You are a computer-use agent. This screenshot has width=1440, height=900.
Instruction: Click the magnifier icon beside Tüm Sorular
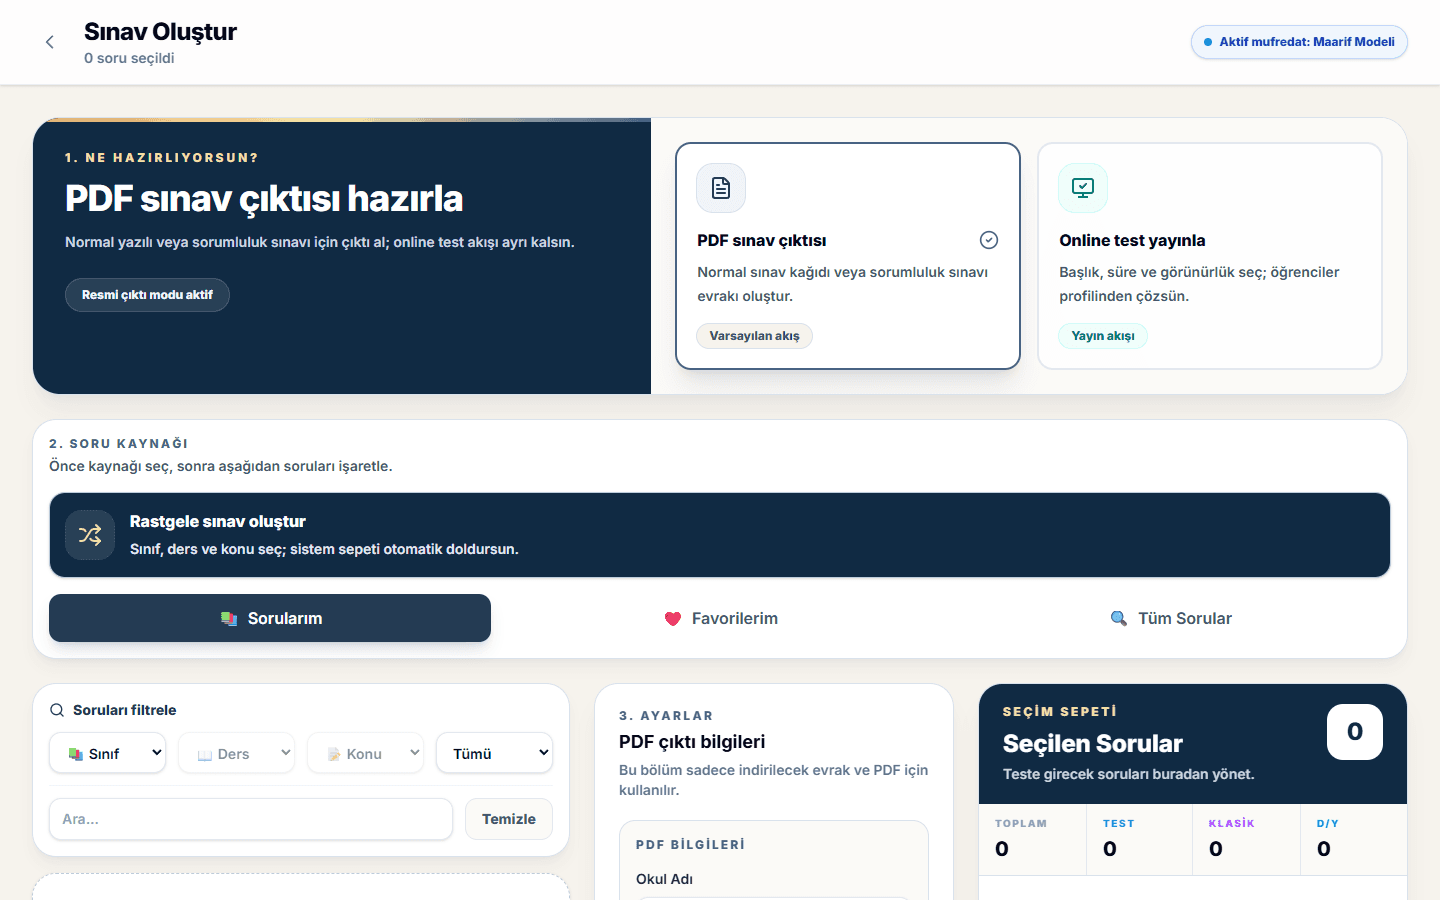tap(1119, 619)
